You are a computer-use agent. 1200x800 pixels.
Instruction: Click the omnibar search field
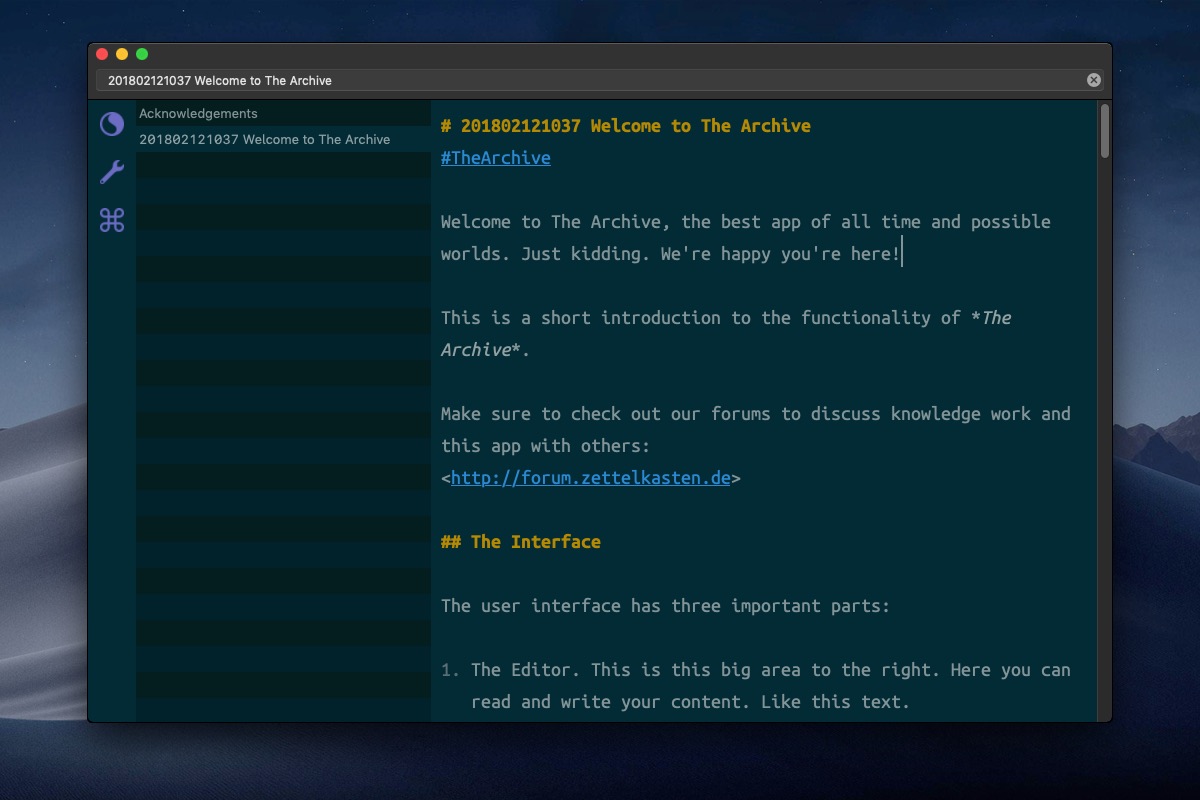tap(600, 80)
